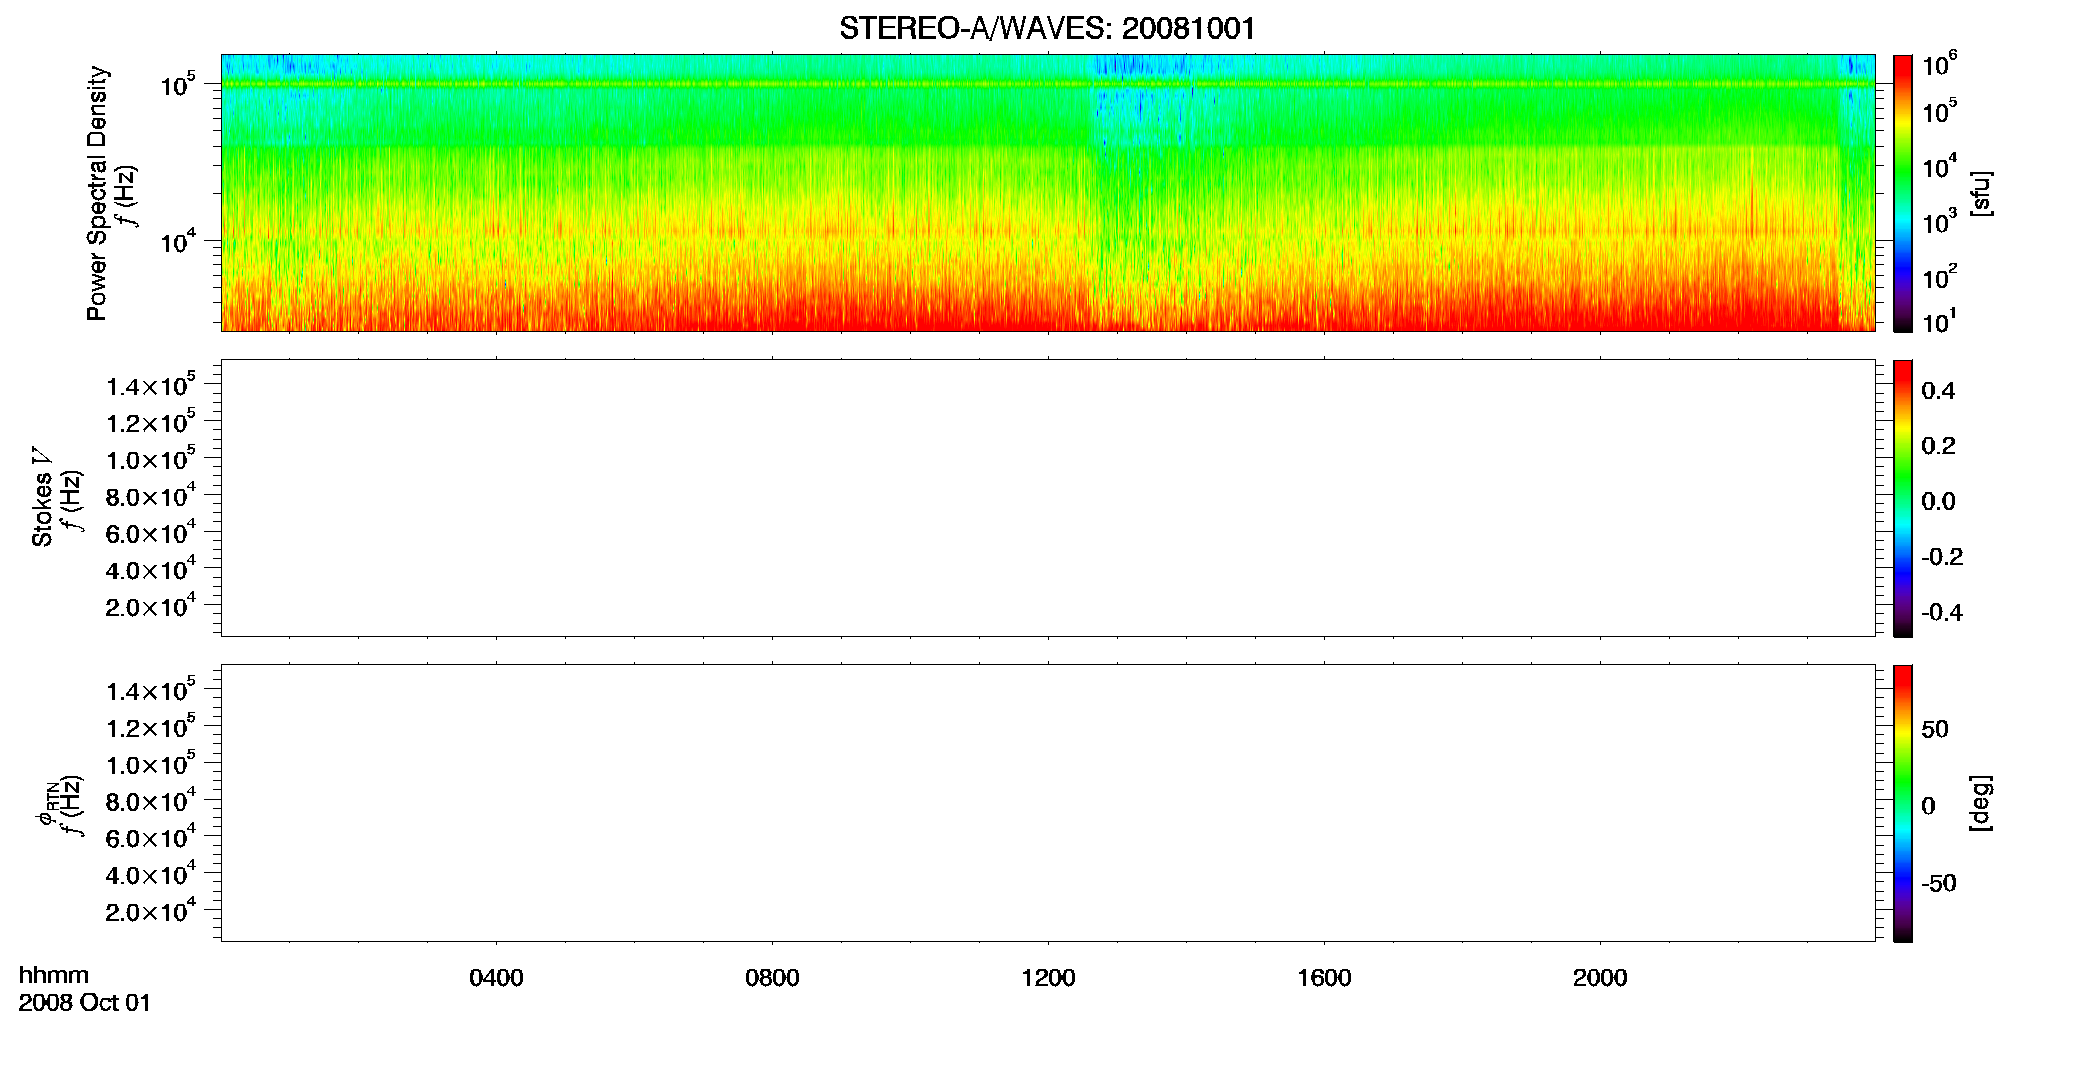Screen dimensions: 2096x1080
Task: Click the -0.2 label on Stokes colorbar
Action: click(x=1942, y=557)
